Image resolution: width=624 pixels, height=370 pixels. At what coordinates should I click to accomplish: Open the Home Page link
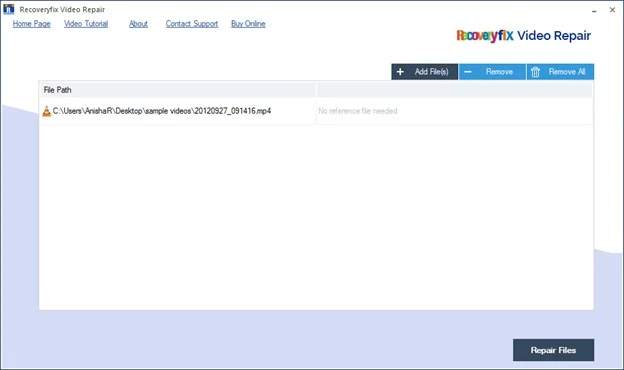[x=31, y=24]
